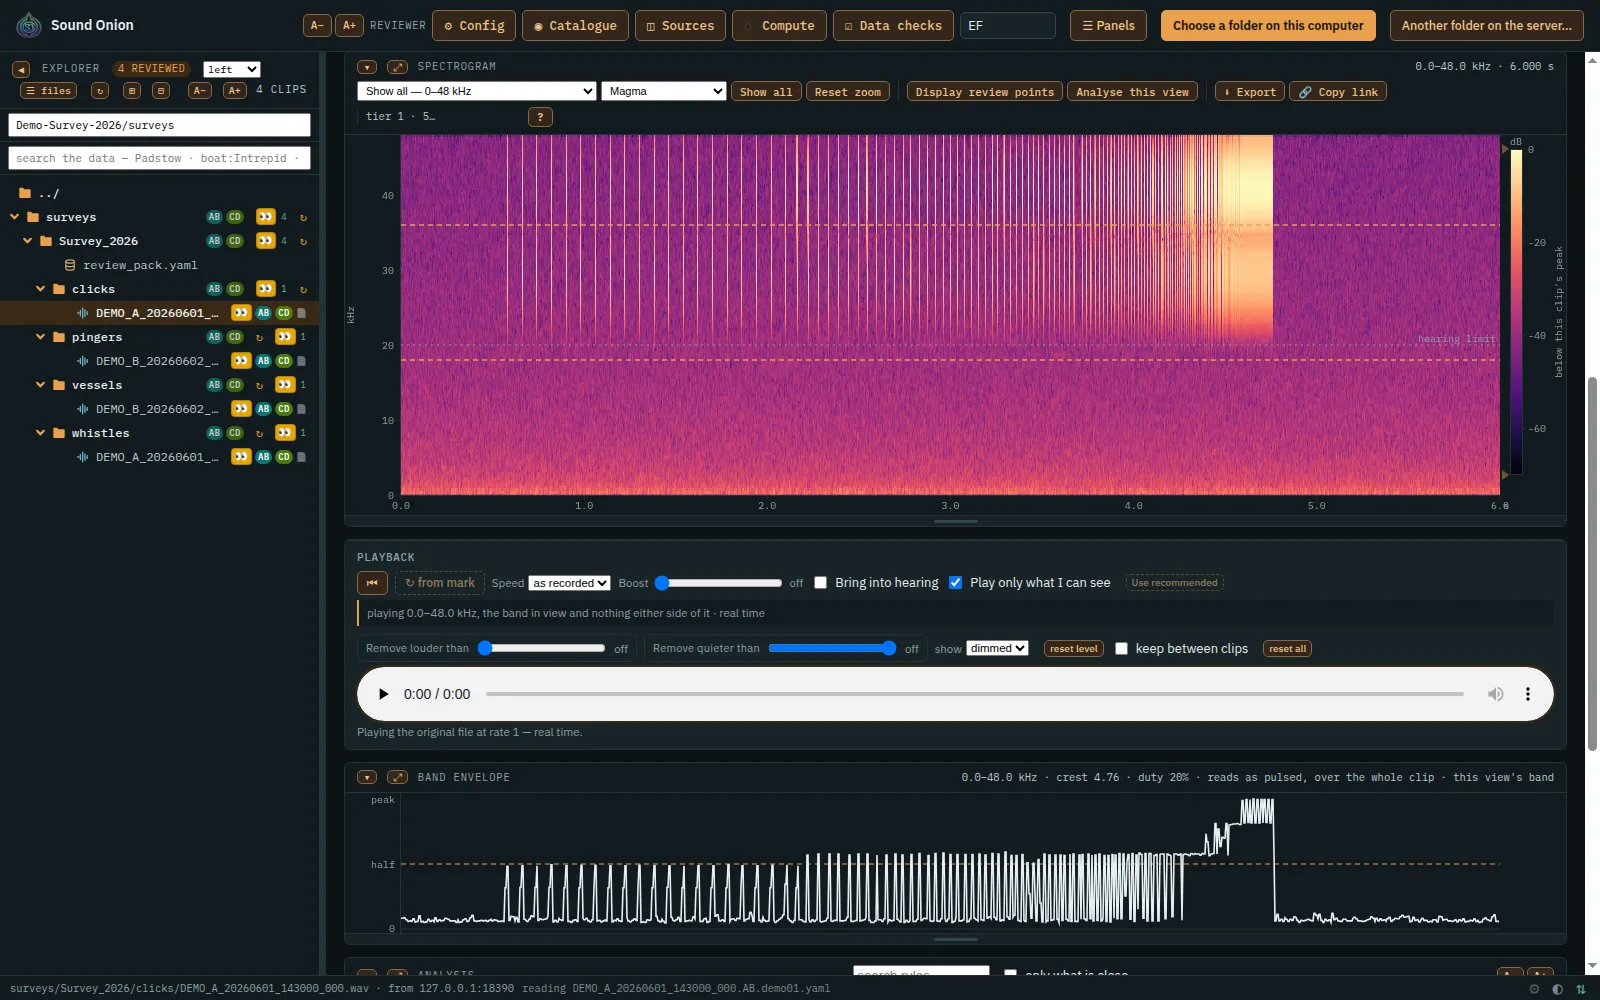Tick the keep between clips checkbox

pyautogui.click(x=1121, y=649)
